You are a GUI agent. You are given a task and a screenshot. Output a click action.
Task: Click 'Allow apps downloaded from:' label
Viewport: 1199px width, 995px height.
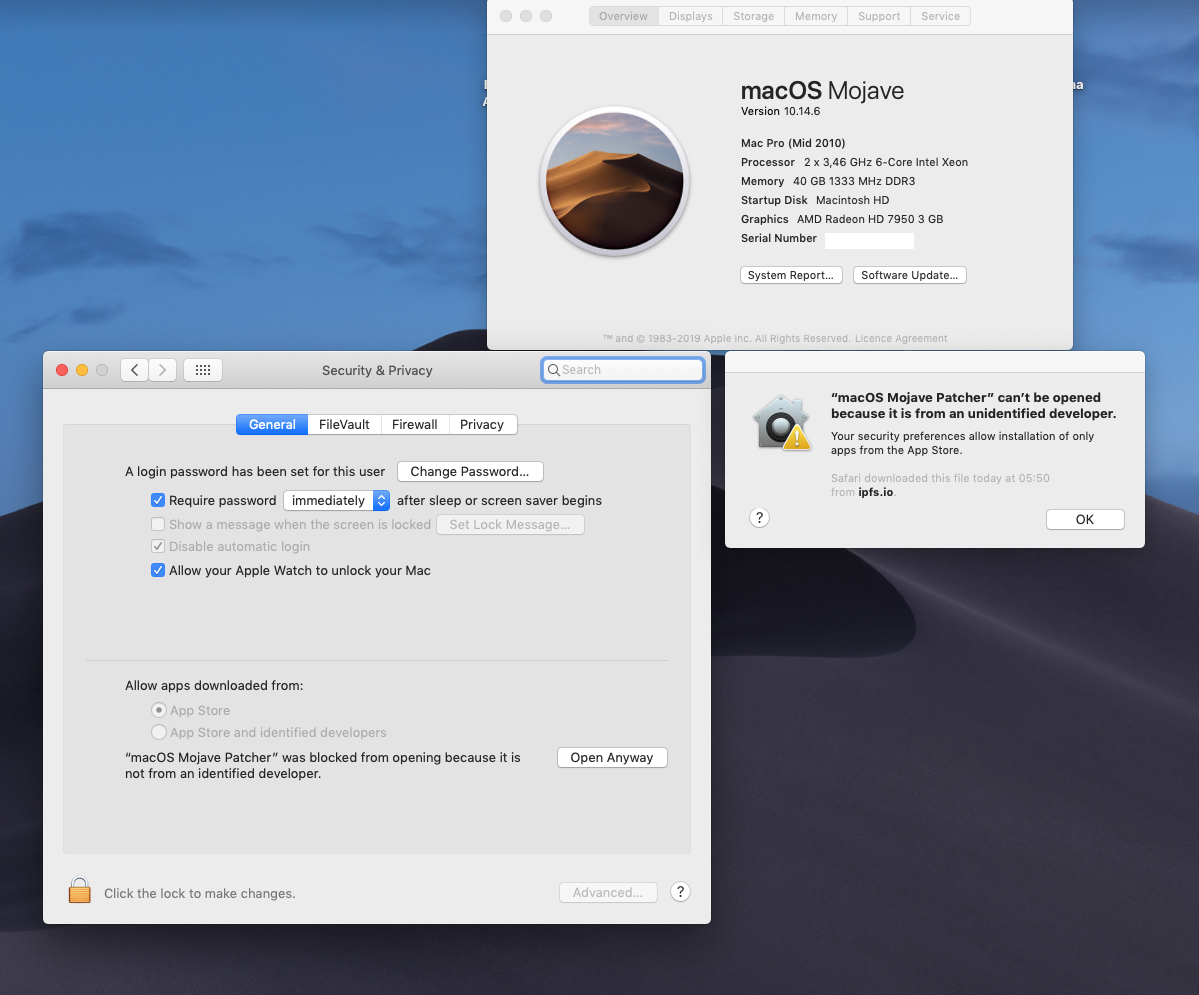[x=214, y=685]
